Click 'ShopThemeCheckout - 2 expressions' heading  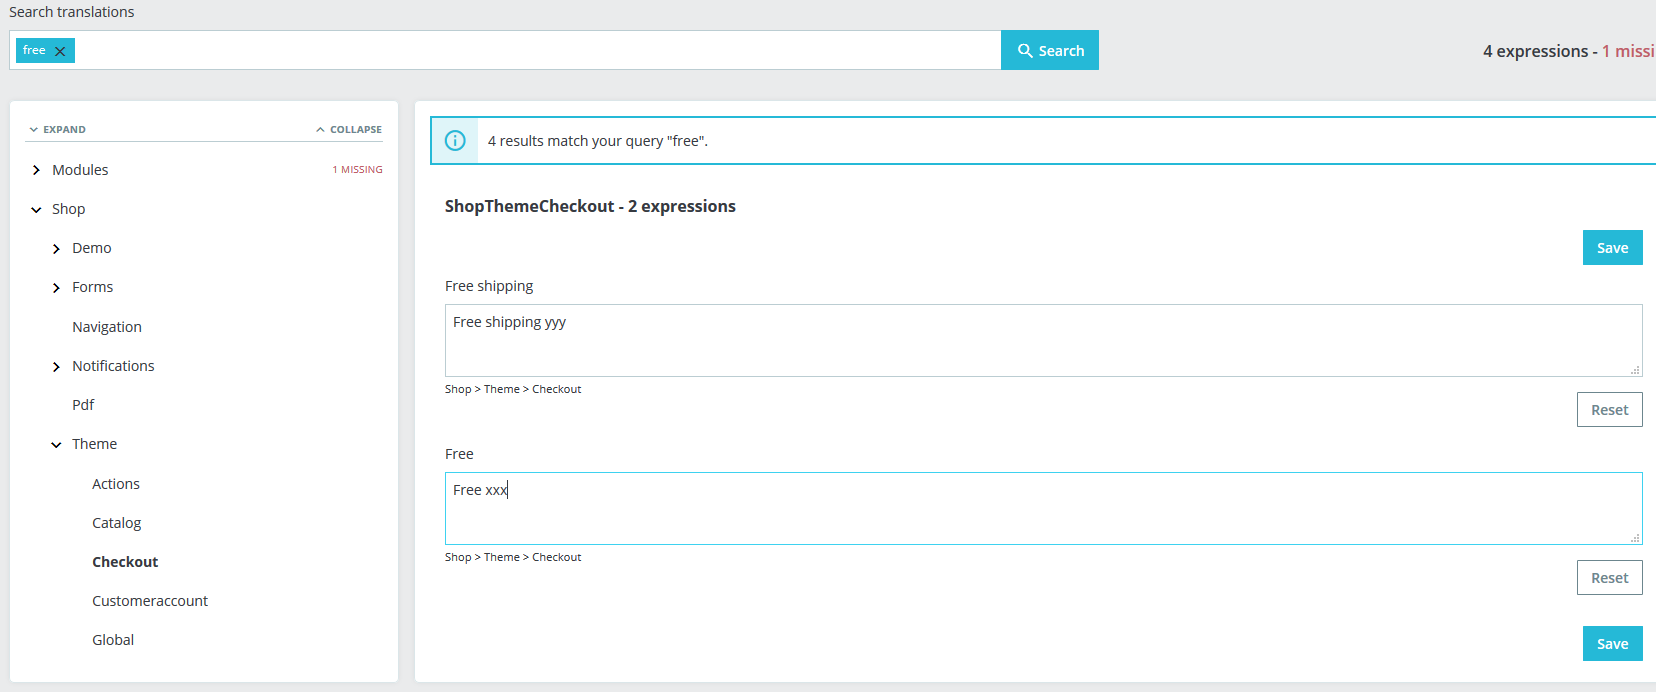point(590,206)
